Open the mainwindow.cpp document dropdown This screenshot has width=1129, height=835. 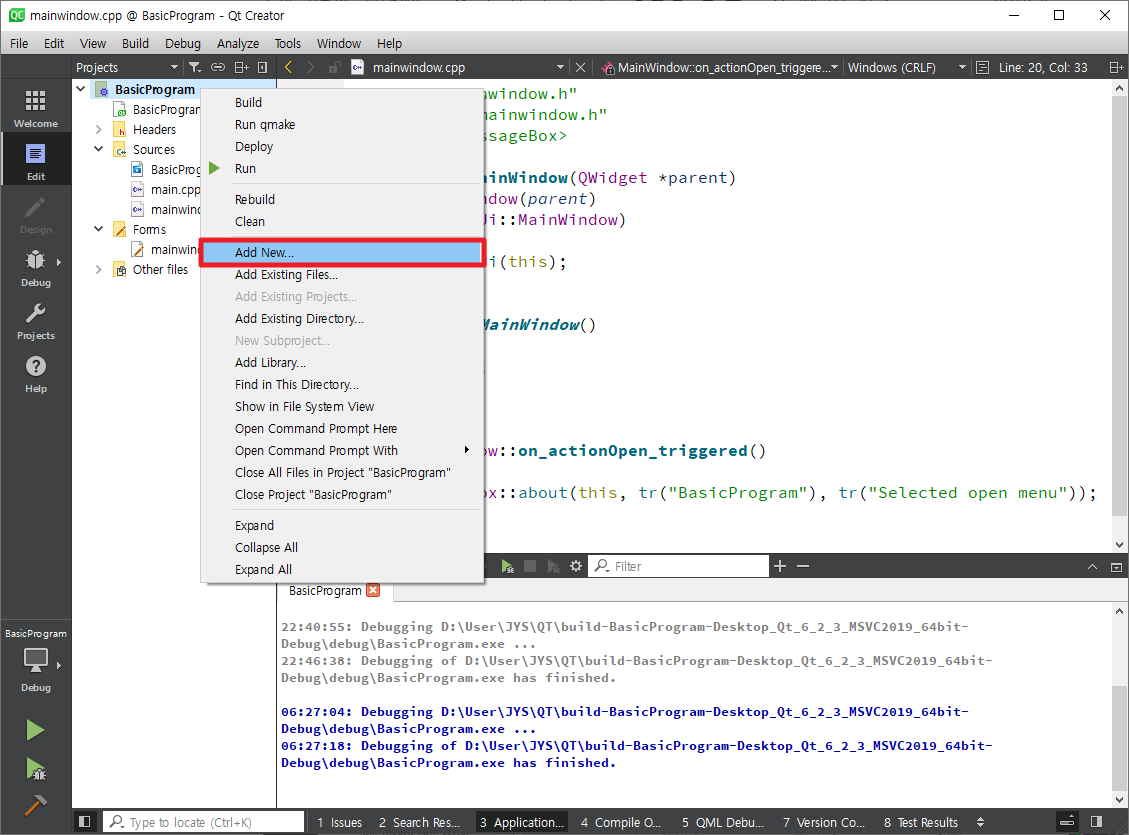pos(559,67)
